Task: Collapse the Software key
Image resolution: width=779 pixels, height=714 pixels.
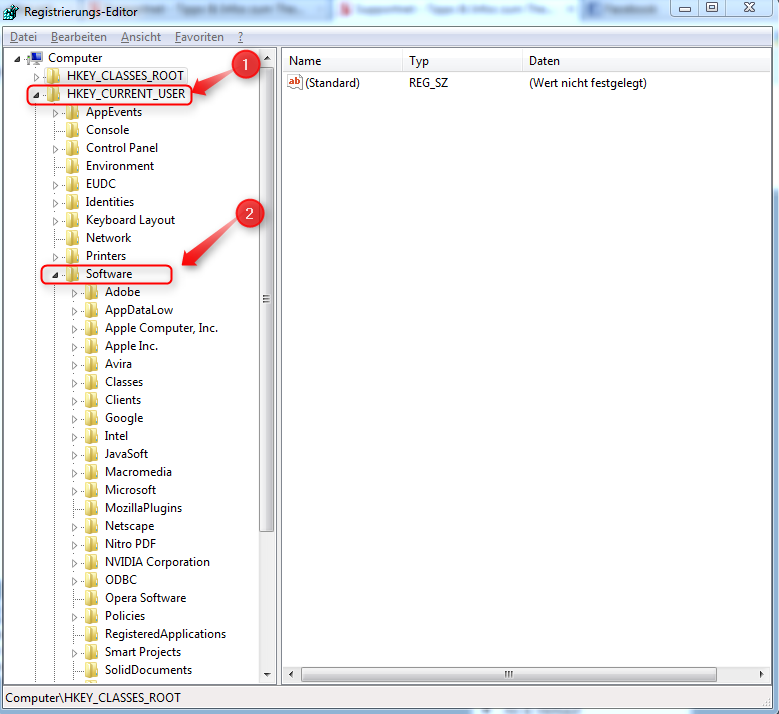Action: (x=55, y=275)
